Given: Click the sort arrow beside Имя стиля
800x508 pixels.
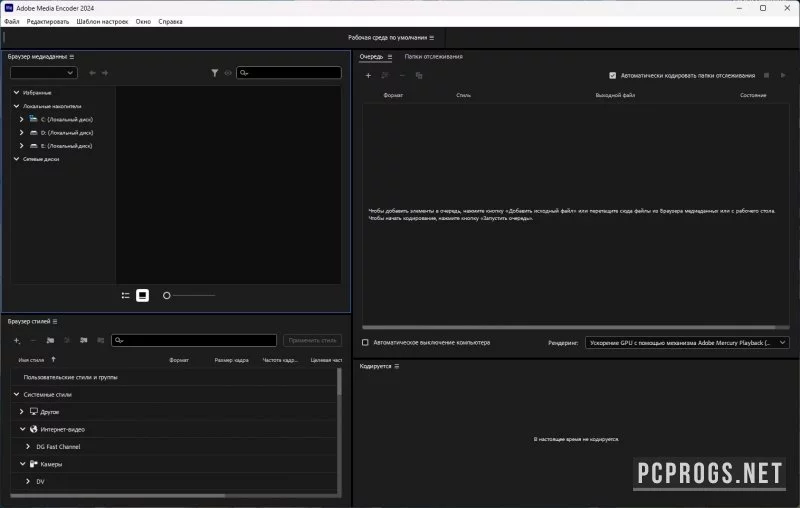Looking at the screenshot, I should (x=54, y=360).
